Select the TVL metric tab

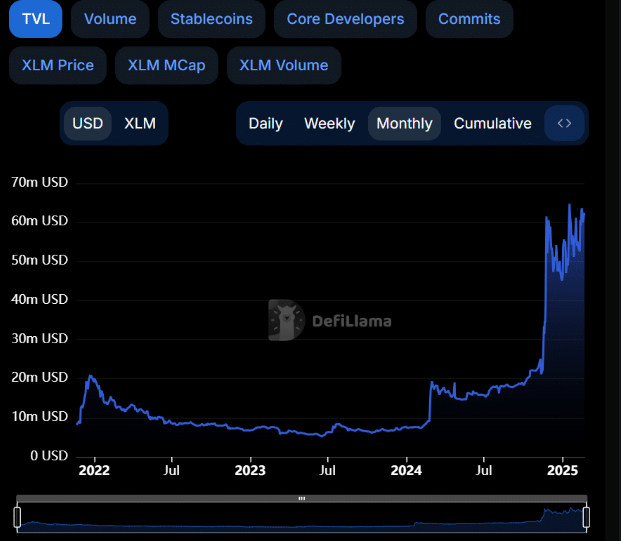(36, 19)
